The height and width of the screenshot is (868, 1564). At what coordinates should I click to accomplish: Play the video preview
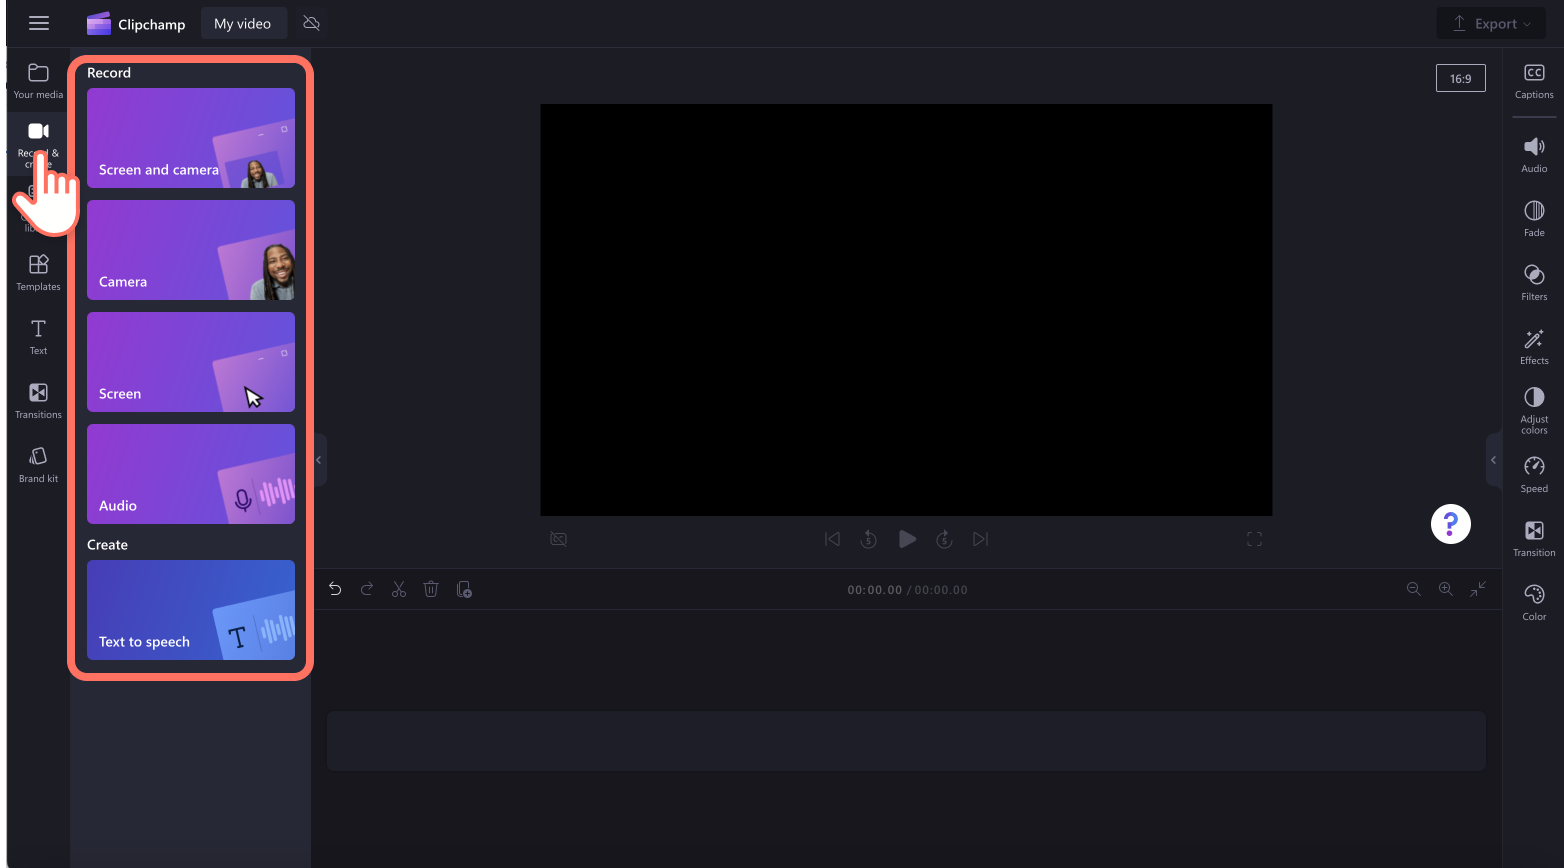point(907,539)
